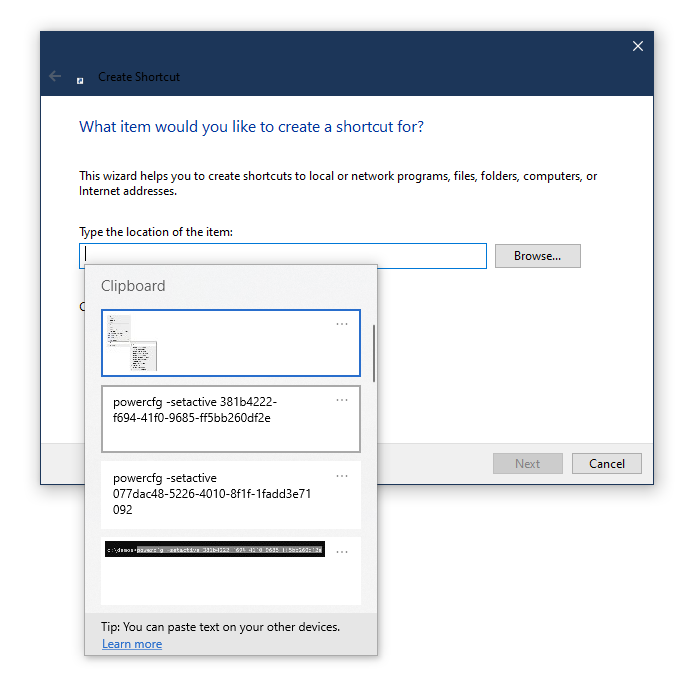
Task: Open the ellipsis menu for the powercfg 381b4222 entry
Action: (x=342, y=400)
